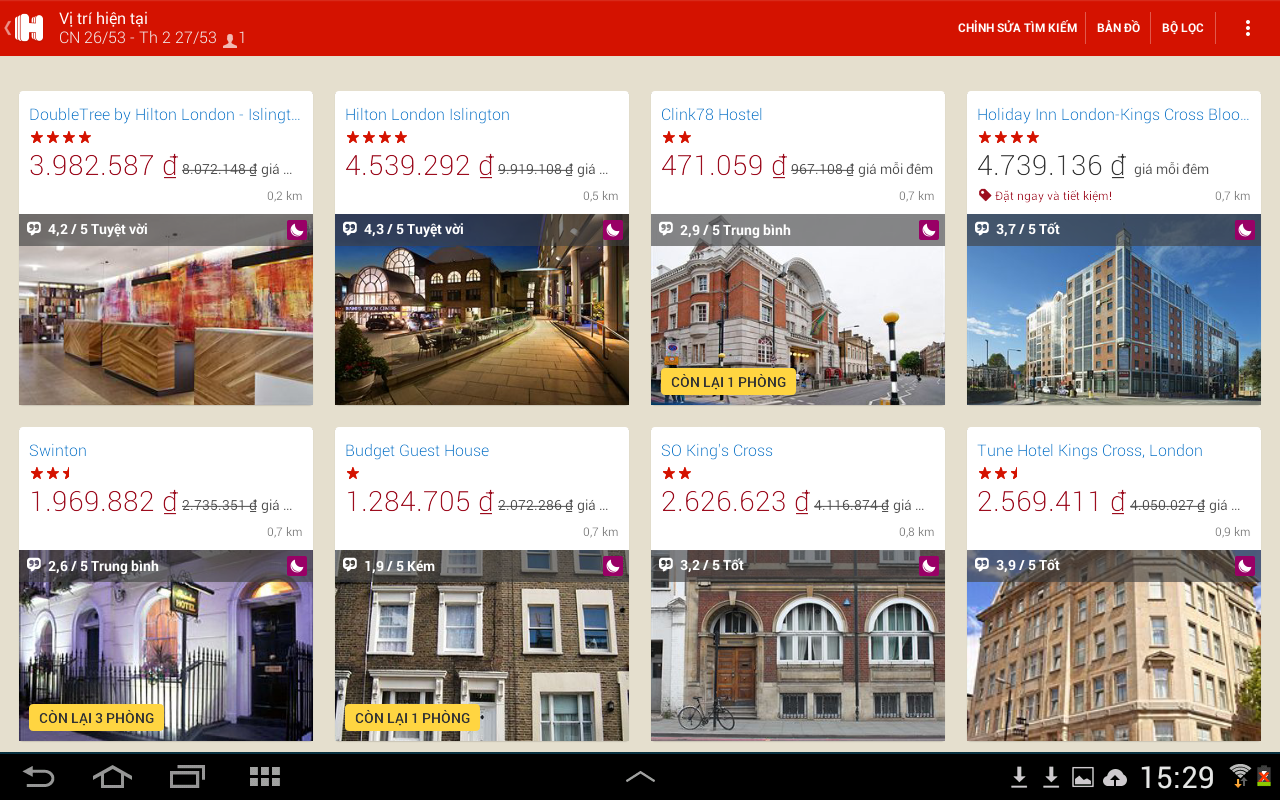Viewport: 1280px width, 800px height.
Task: Open Holiday Inn London-Kings Cross link
Action: (1113, 114)
